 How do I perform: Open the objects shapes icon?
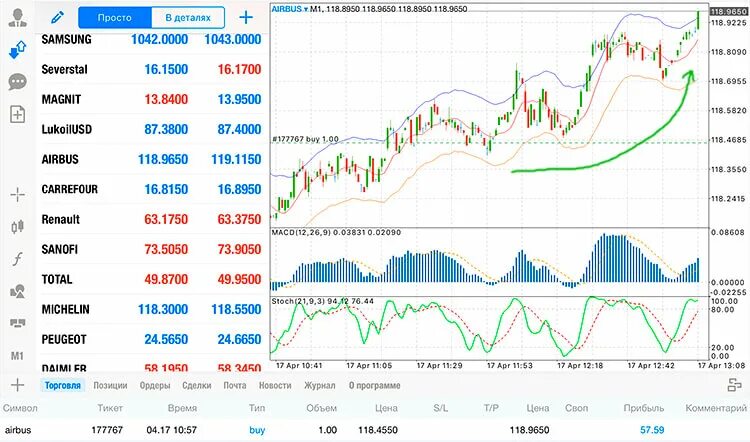pos(18,291)
